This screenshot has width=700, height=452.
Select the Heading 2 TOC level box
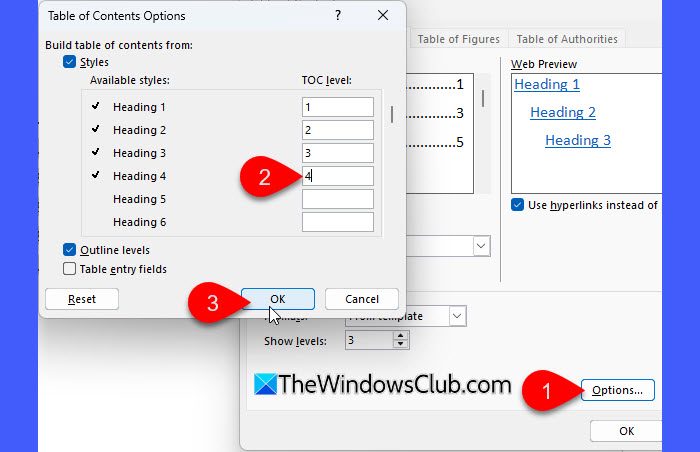click(x=337, y=130)
